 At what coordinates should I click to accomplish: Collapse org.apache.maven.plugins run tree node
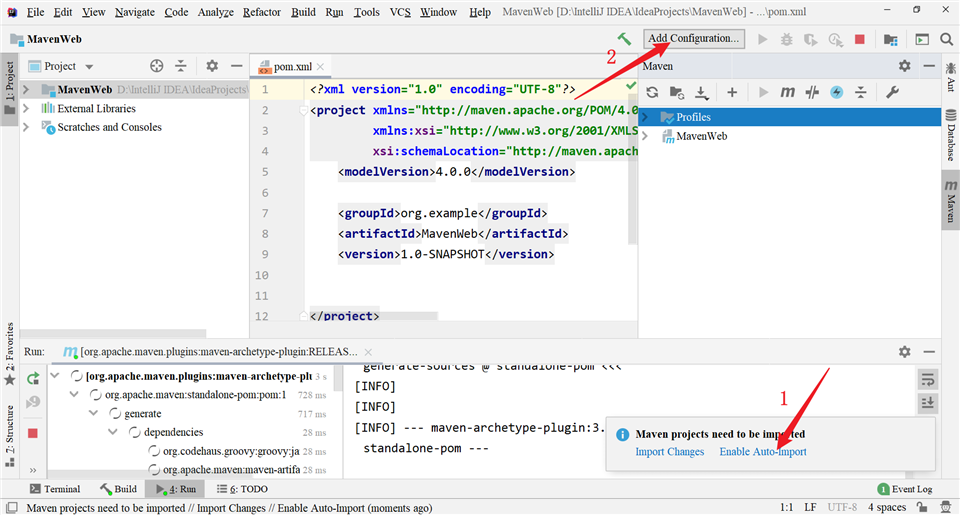(55, 375)
